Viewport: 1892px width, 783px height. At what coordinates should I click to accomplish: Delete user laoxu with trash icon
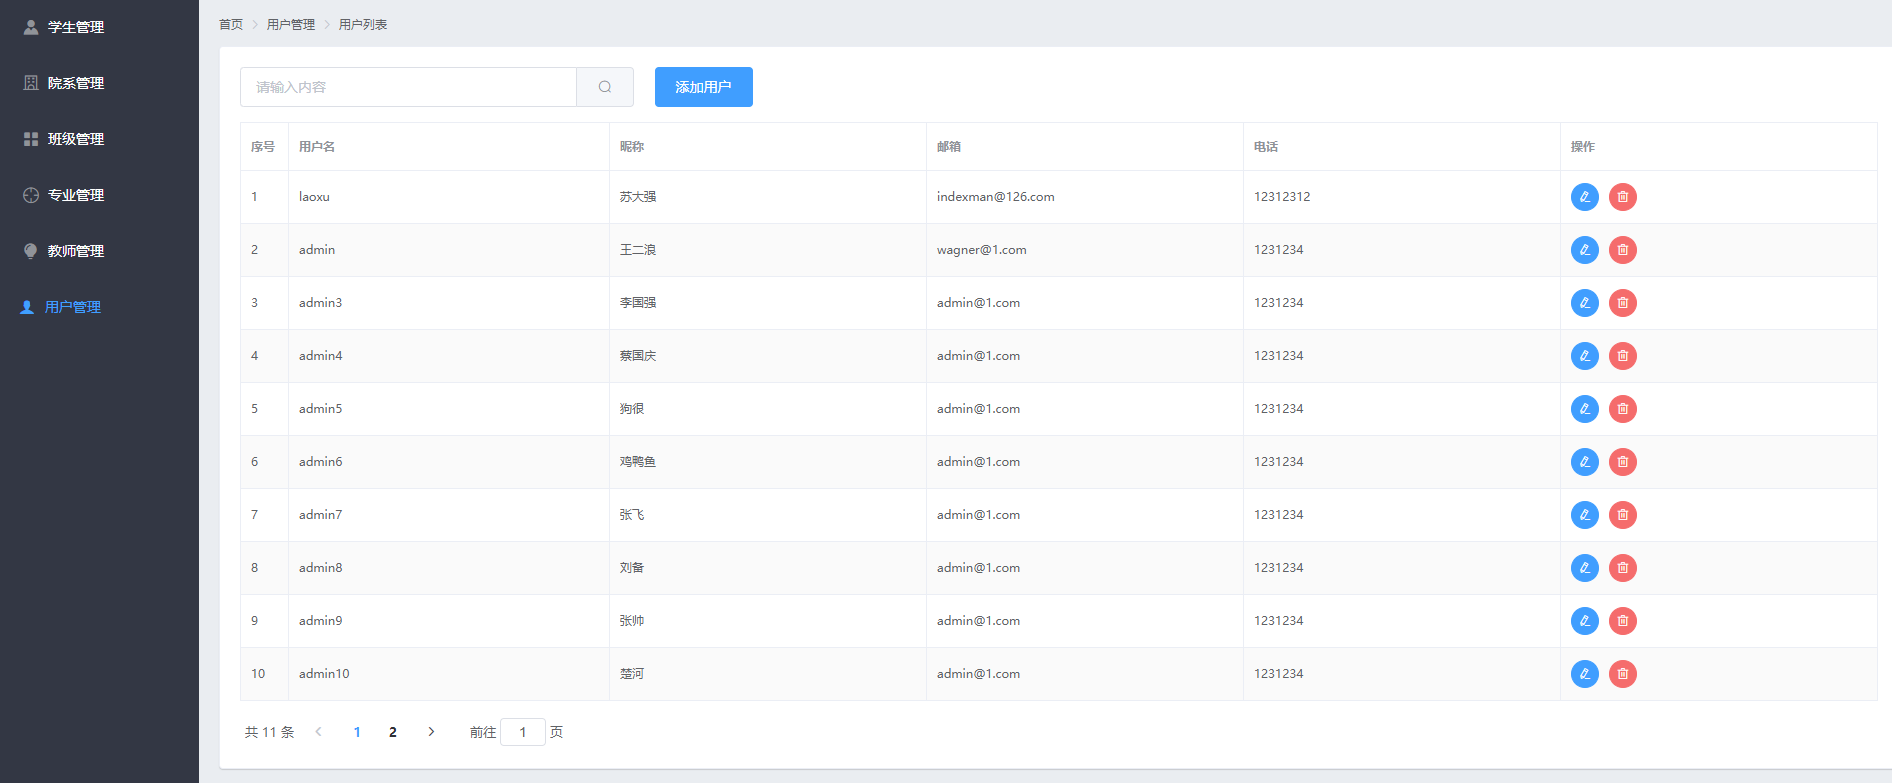[1622, 197]
